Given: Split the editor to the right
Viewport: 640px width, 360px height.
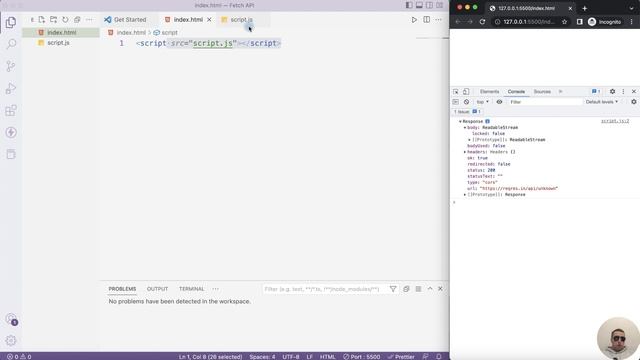Looking at the screenshot, I should pyautogui.click(x=426, y=20).
